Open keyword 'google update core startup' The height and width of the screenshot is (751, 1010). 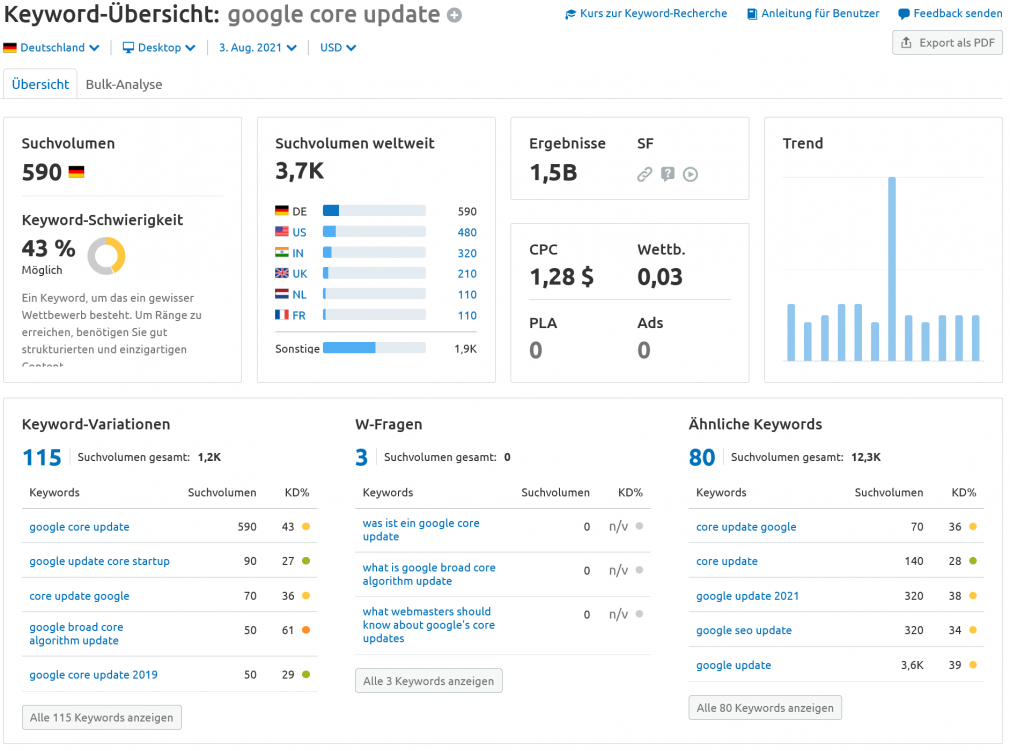coord(99,561)
